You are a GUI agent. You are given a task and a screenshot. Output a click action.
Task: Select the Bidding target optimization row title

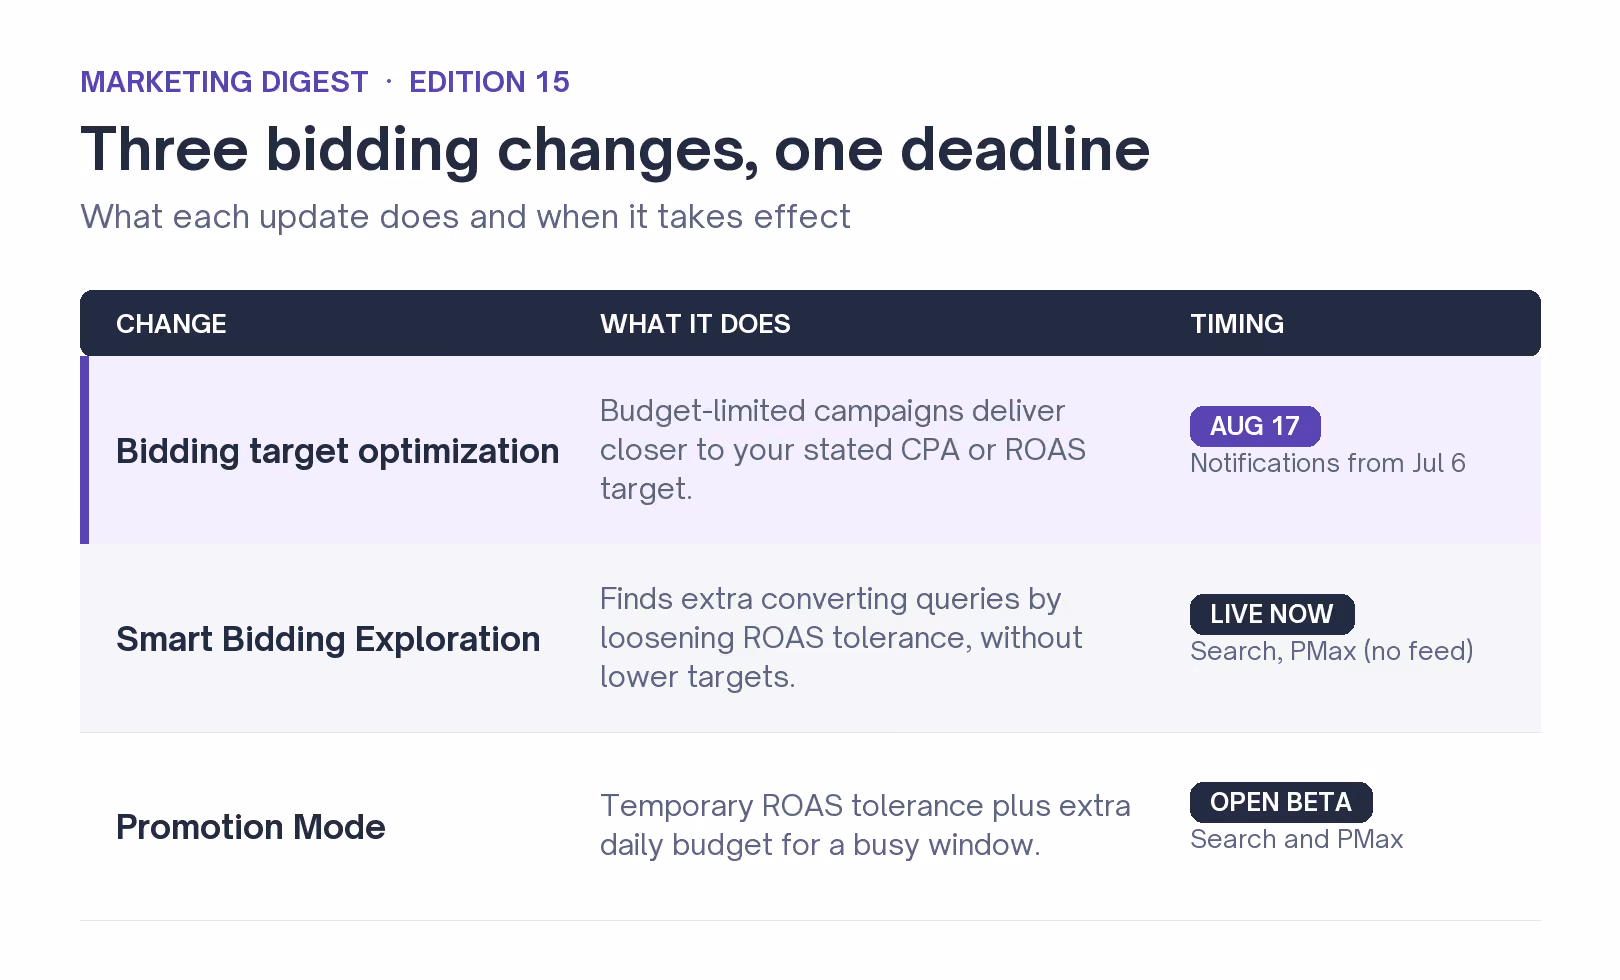(338, 451)
